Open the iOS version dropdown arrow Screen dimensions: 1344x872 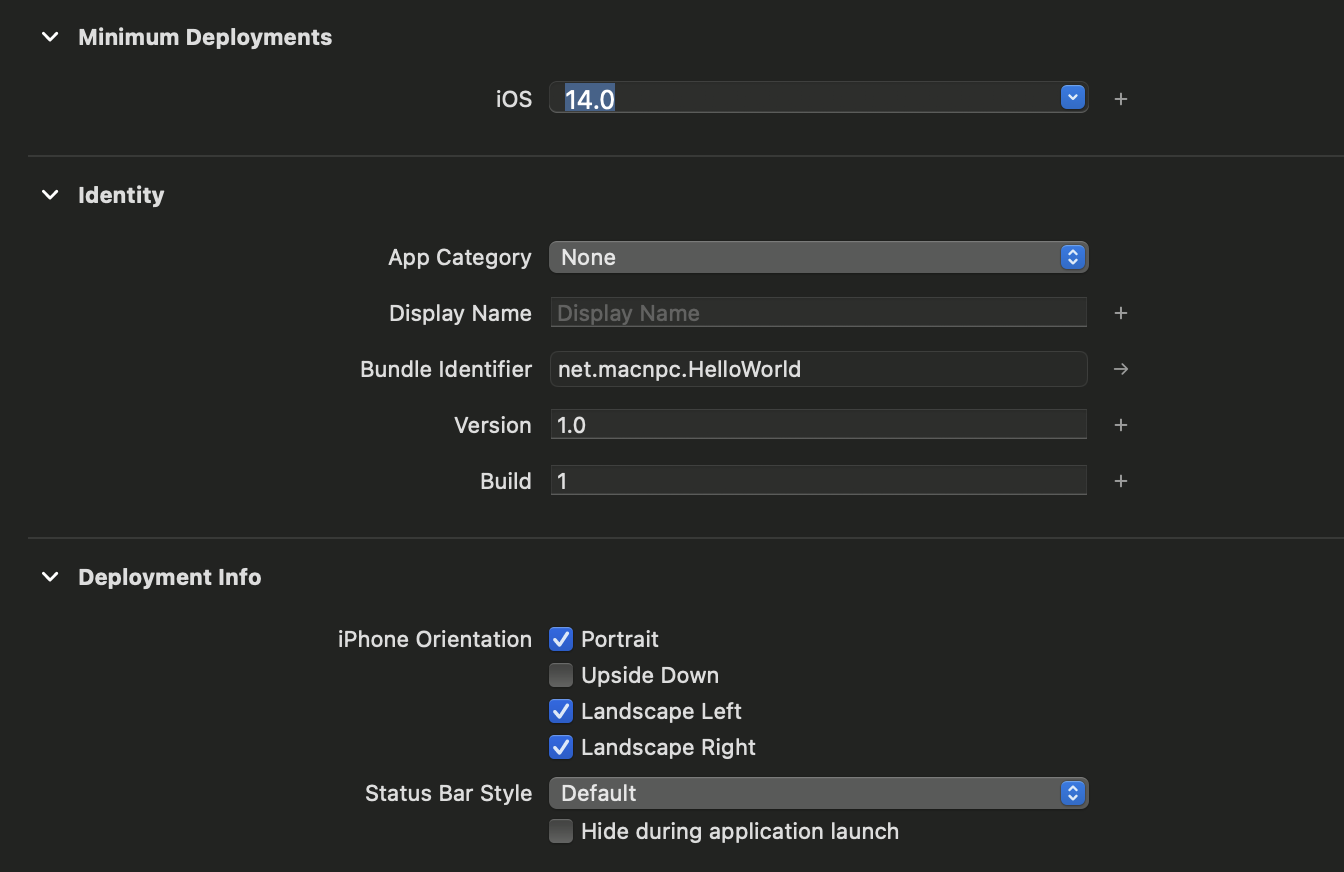1072,98
